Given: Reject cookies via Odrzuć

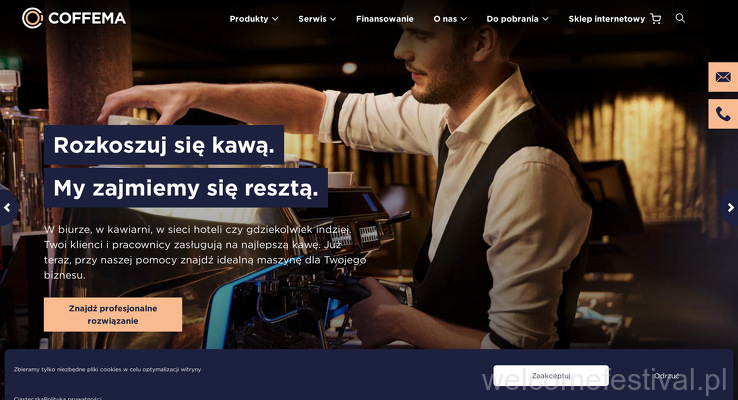Looking at the screenshot, I should 666,376.
